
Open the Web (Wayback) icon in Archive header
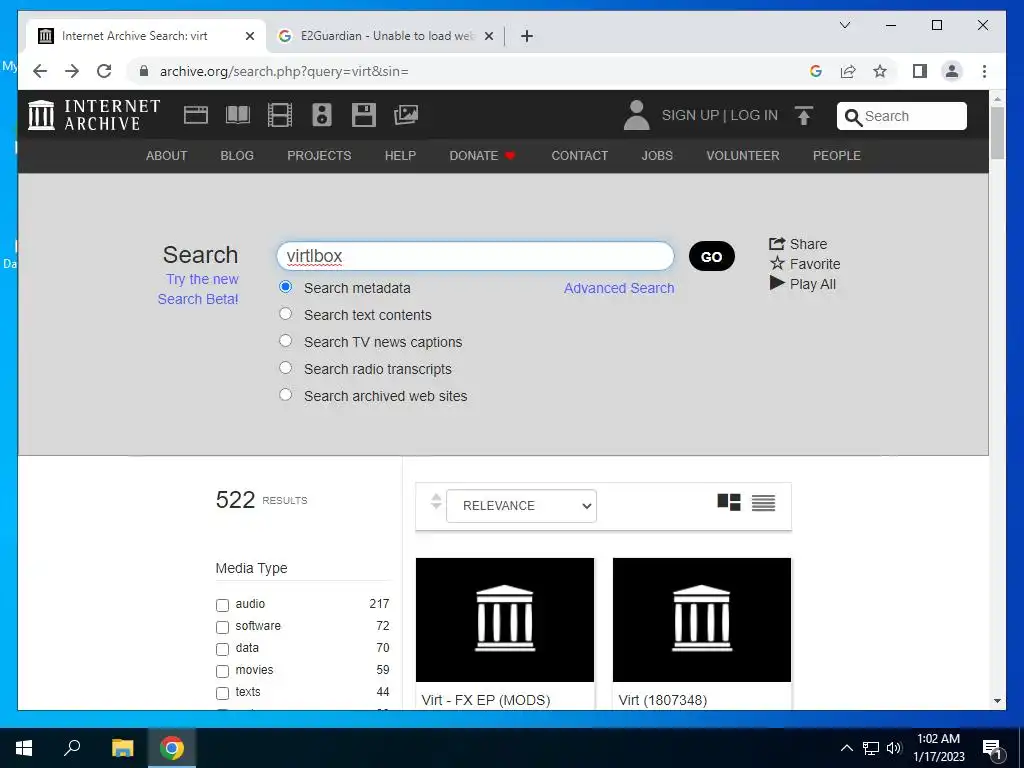(x=195, y=115)
